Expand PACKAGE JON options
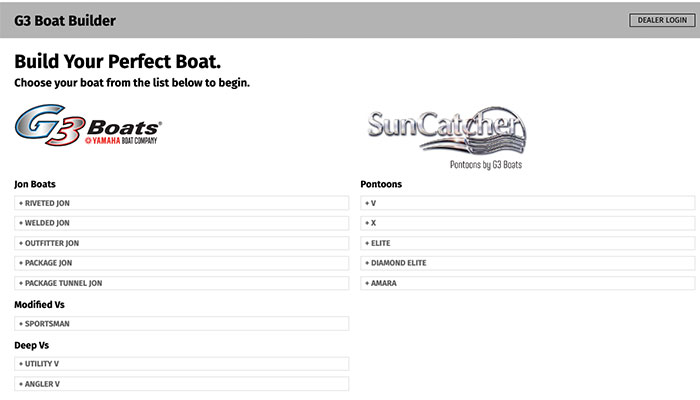Viewport: 700px width, 400px height. (181, 263)
